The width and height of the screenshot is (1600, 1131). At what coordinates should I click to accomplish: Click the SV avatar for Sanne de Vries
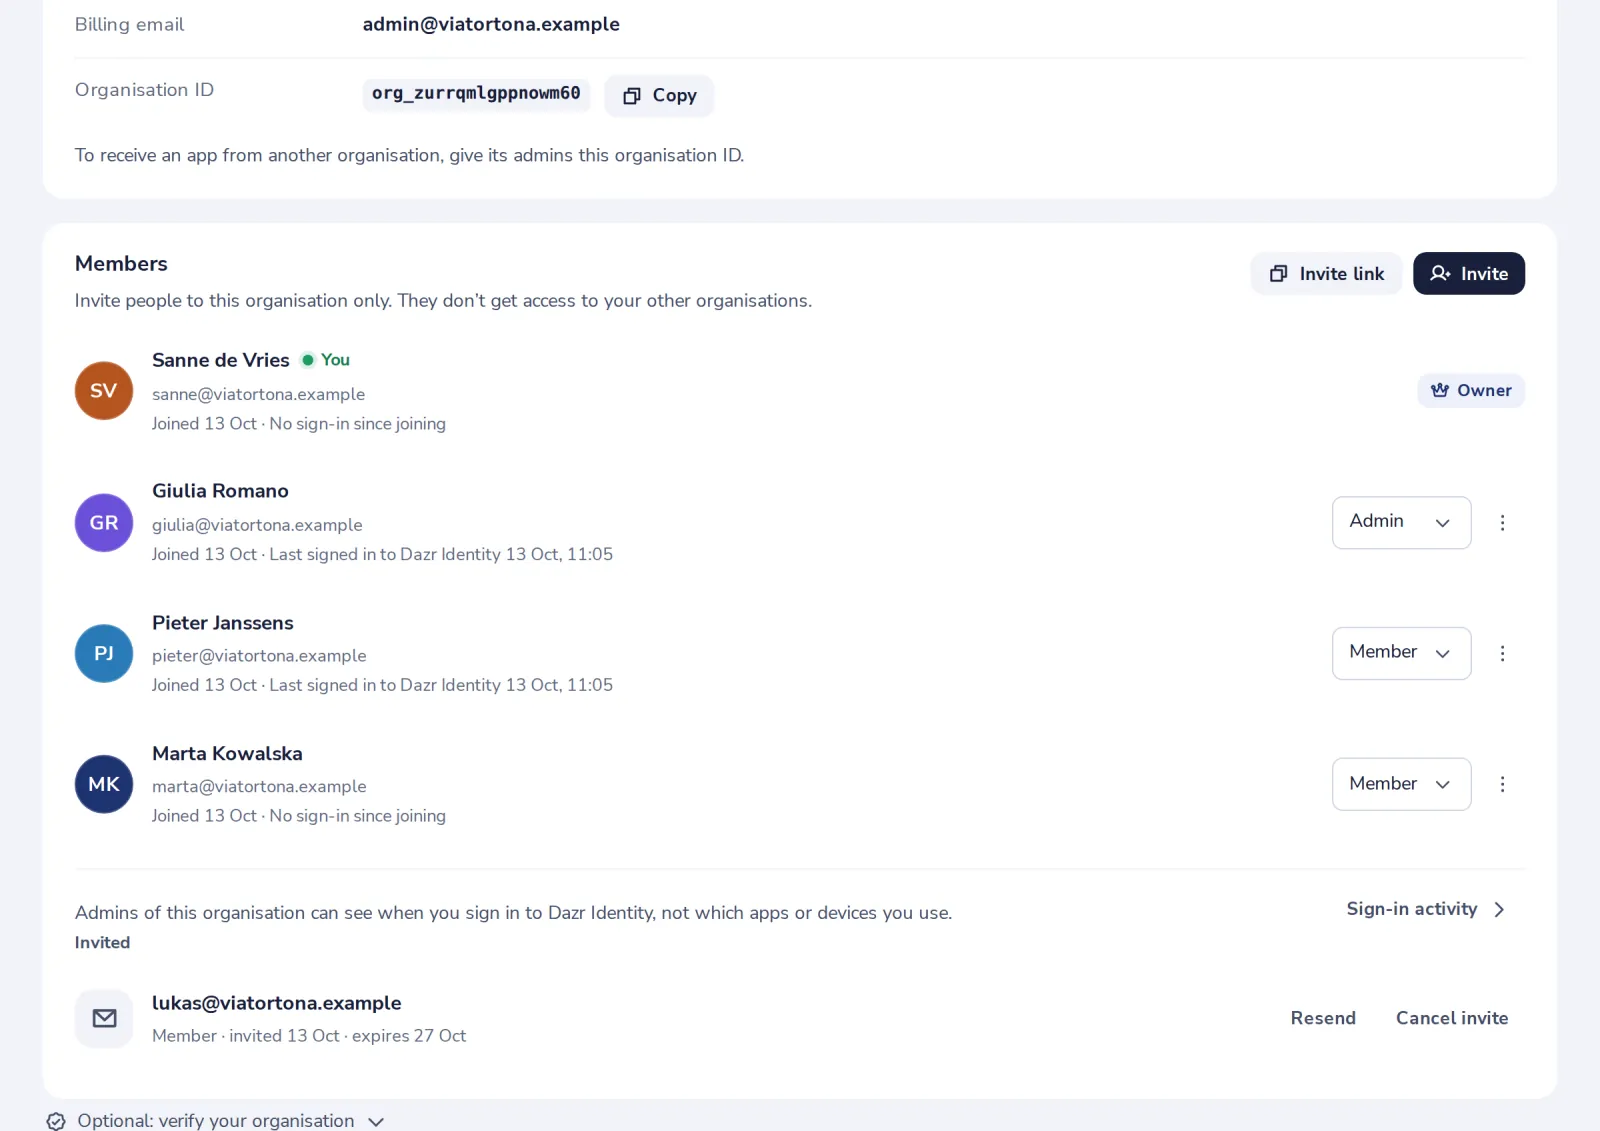coord(104,391)
